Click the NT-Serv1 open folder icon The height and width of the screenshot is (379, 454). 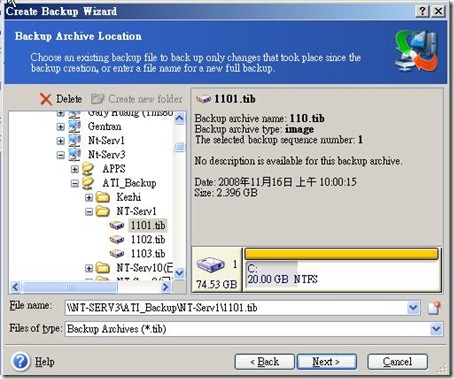(x=103, y=211)
